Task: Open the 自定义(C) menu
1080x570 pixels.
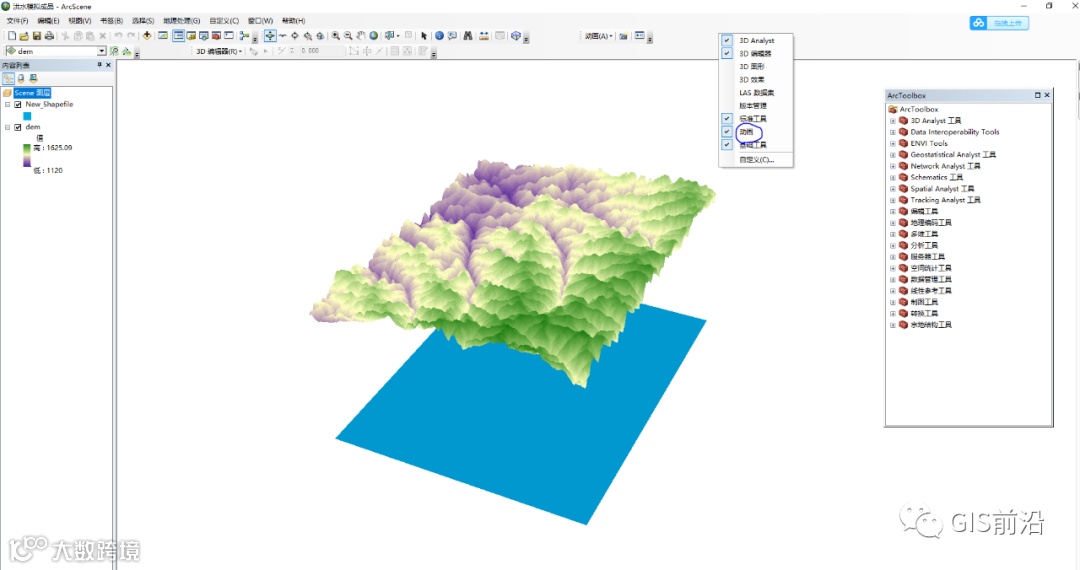Action: pos(225,21)
